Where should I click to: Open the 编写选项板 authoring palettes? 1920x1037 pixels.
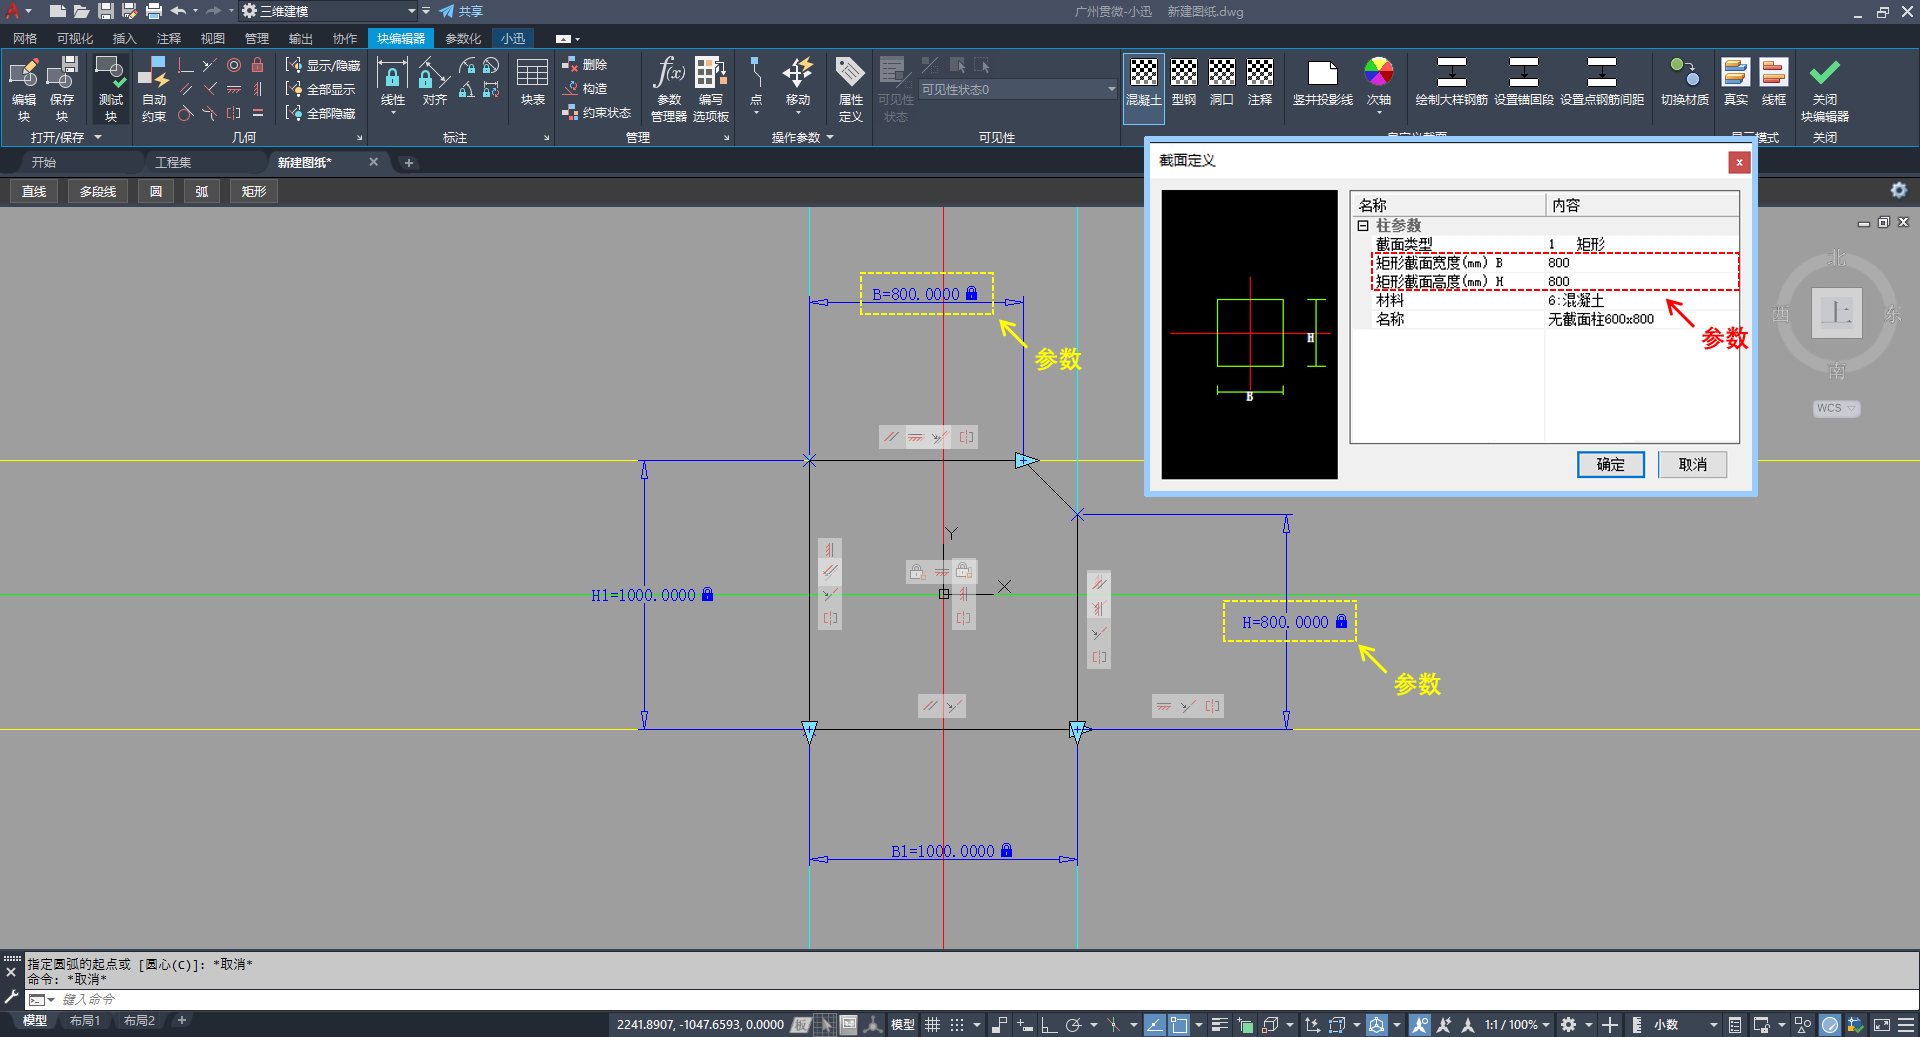click(711, 88)
